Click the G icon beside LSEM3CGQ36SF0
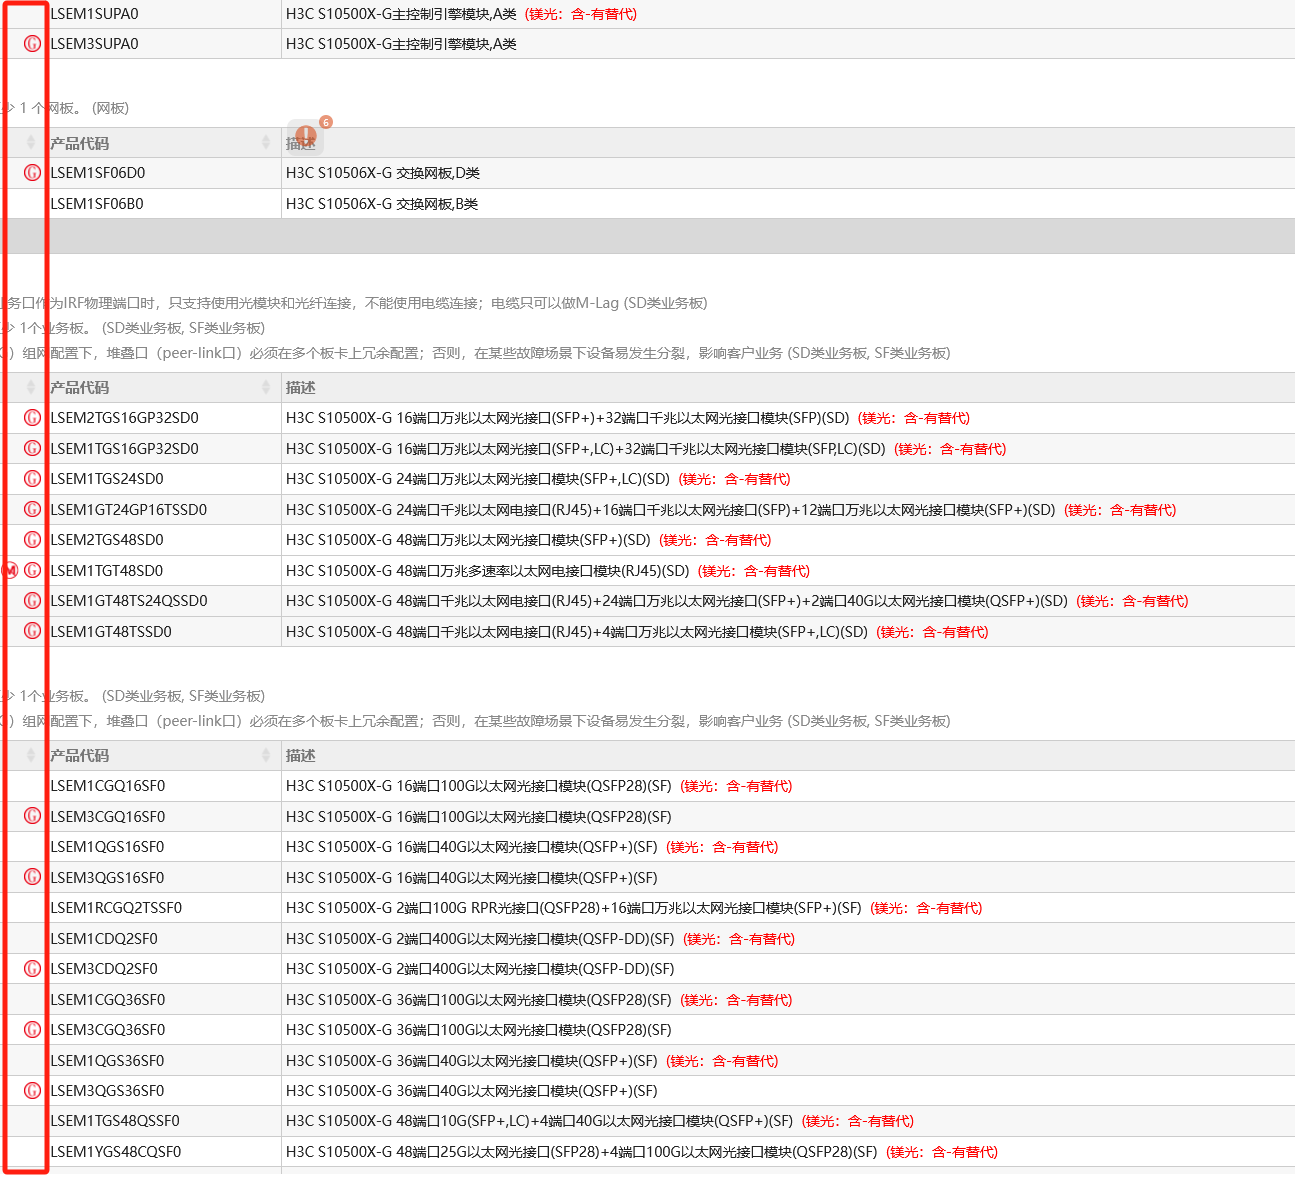 click(32, 1030)
